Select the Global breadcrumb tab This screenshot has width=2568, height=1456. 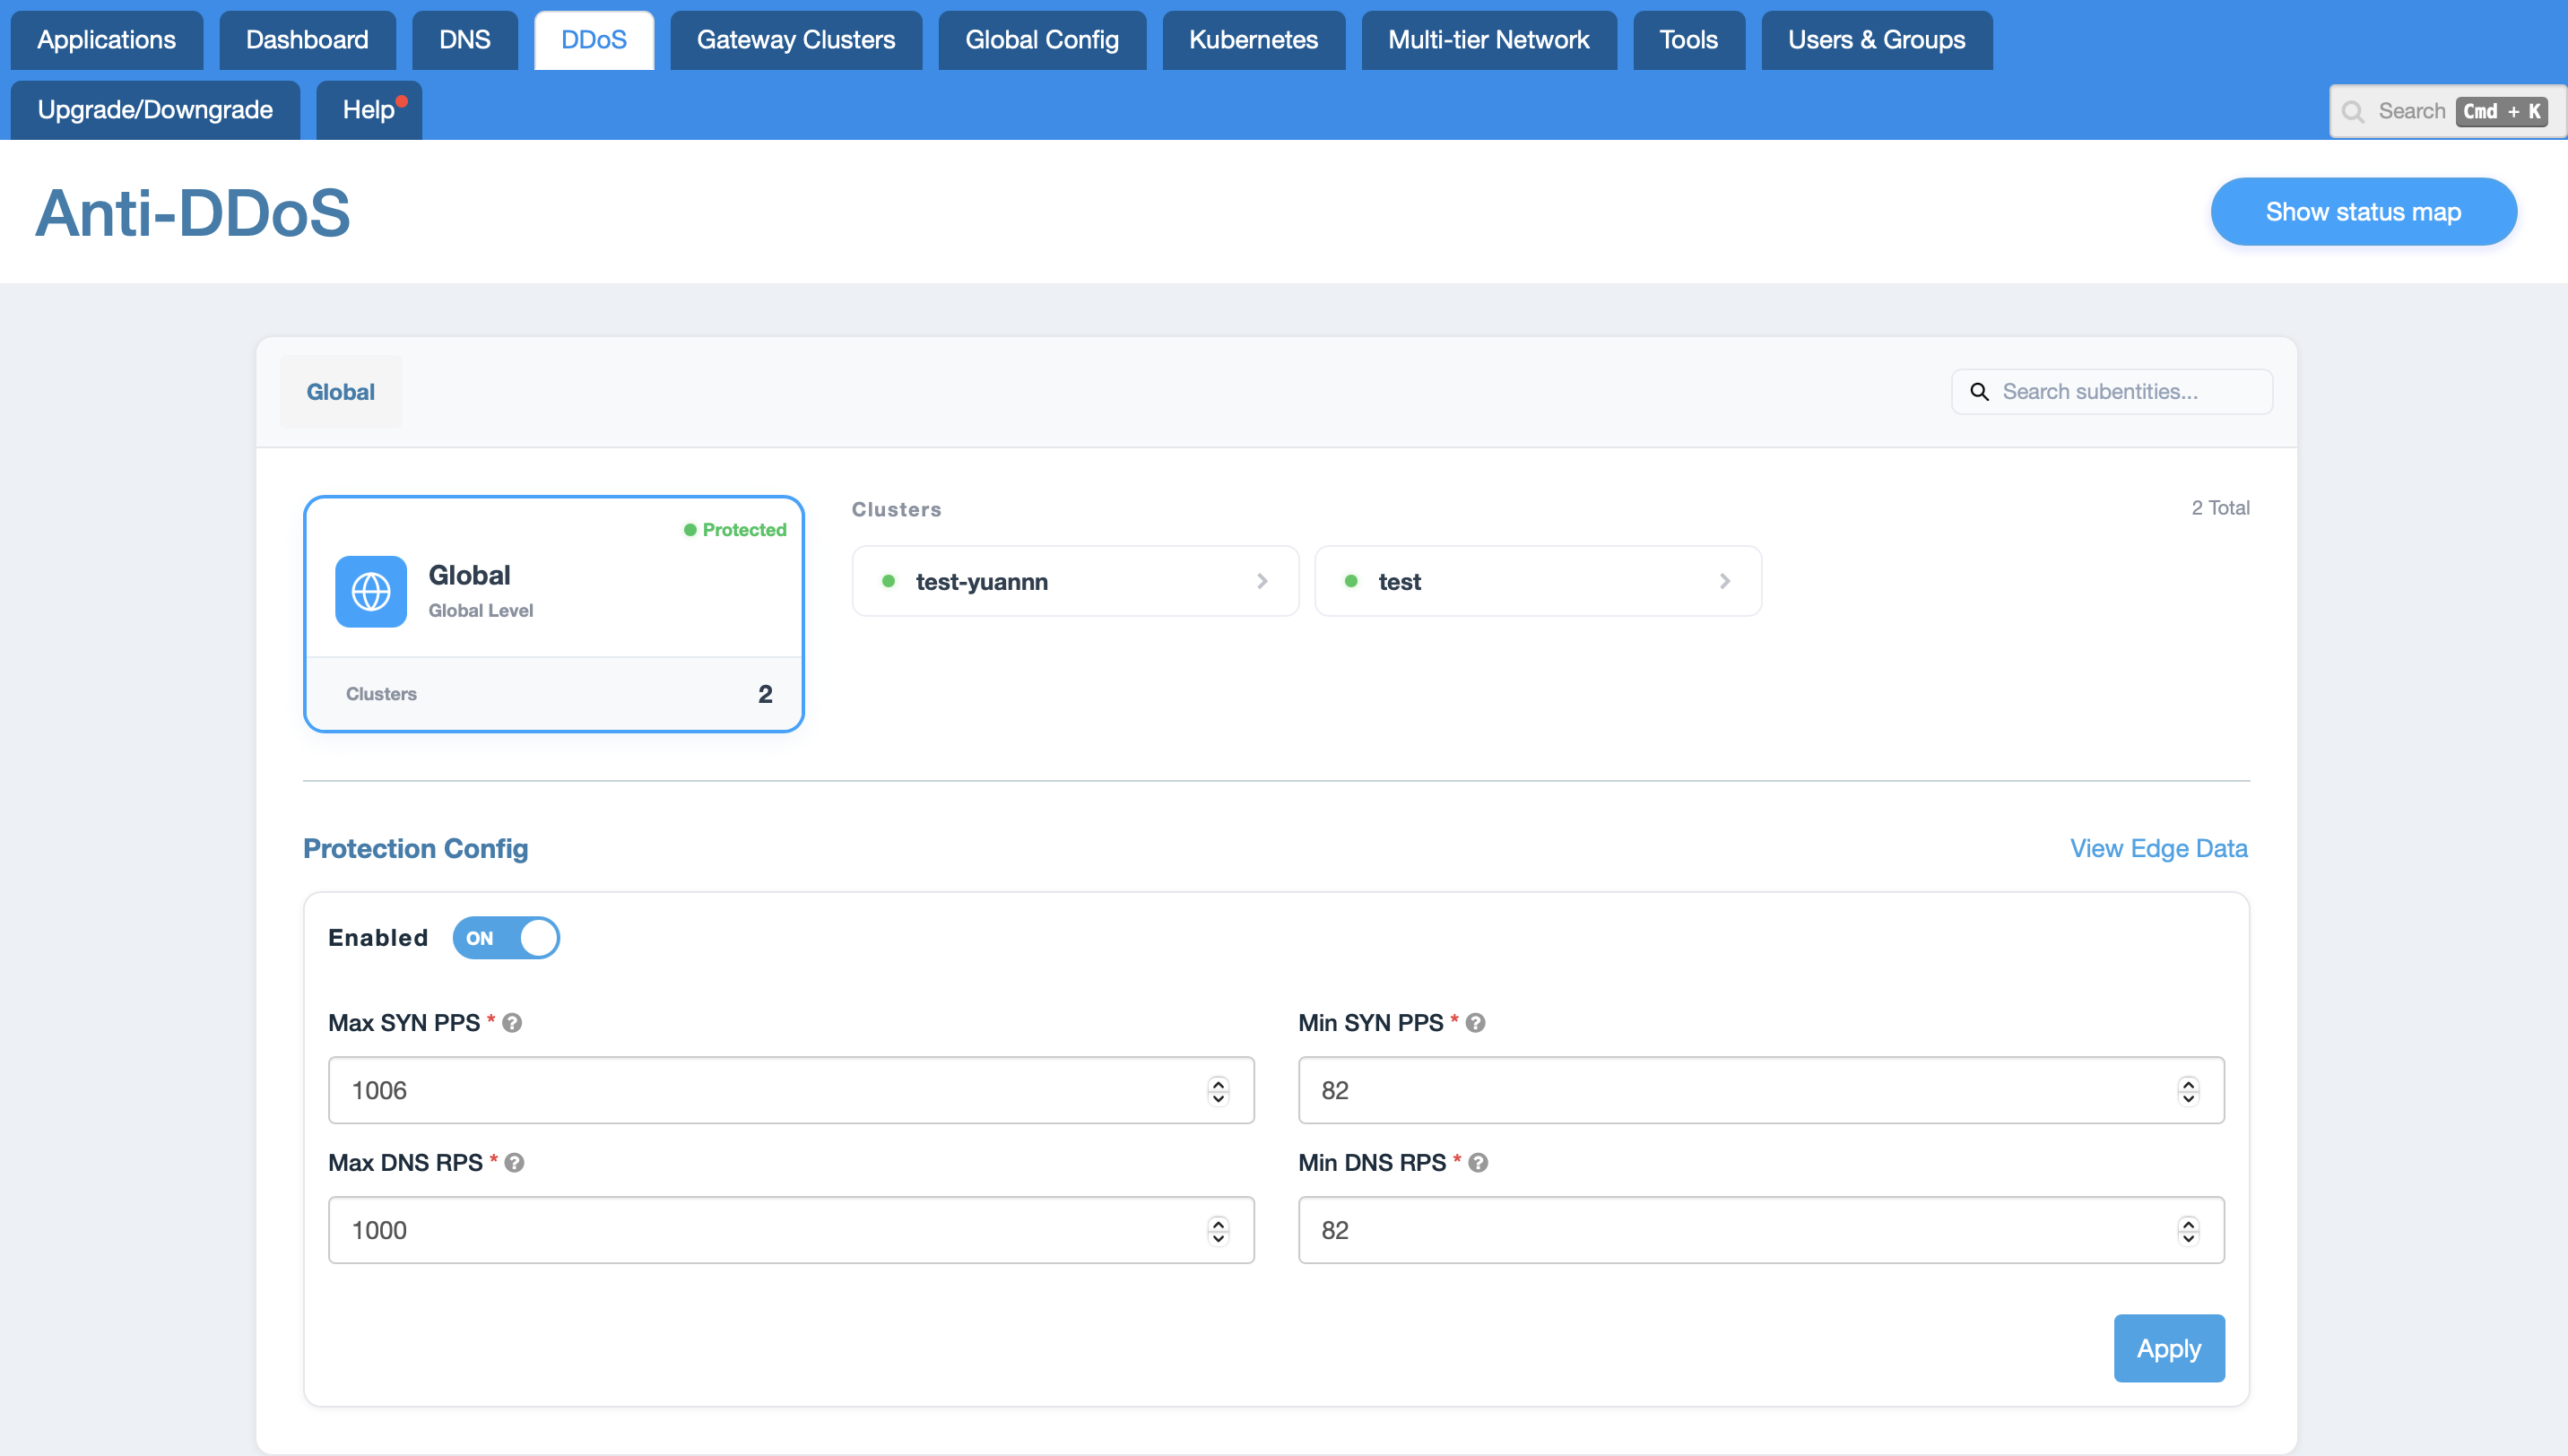341,392
